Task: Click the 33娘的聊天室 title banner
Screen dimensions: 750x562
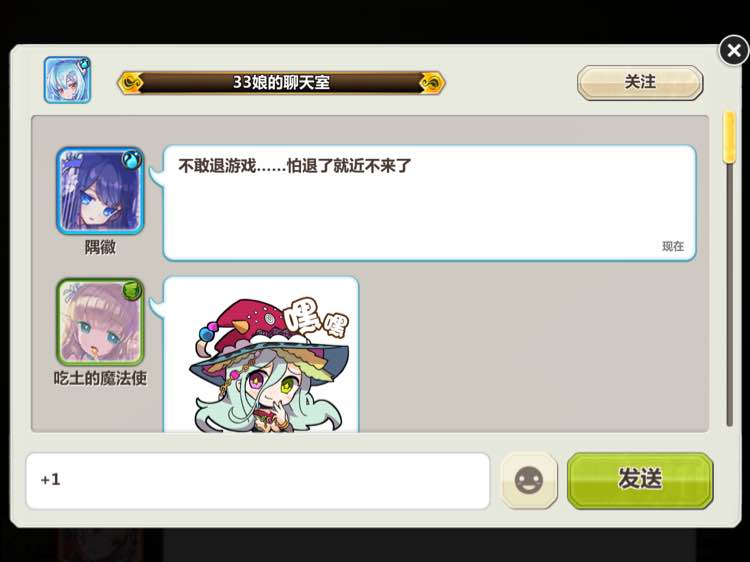Action: coord(281,83)
